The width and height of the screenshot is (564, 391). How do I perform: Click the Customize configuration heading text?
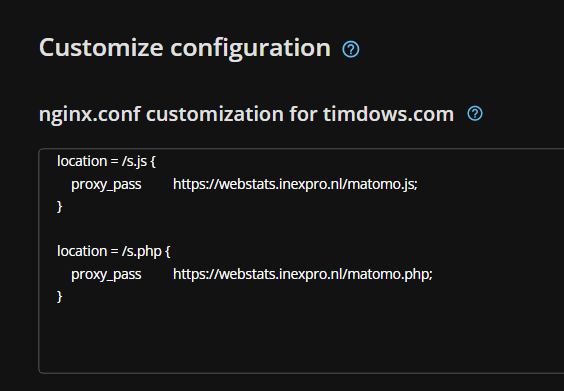tap(185, 48)
